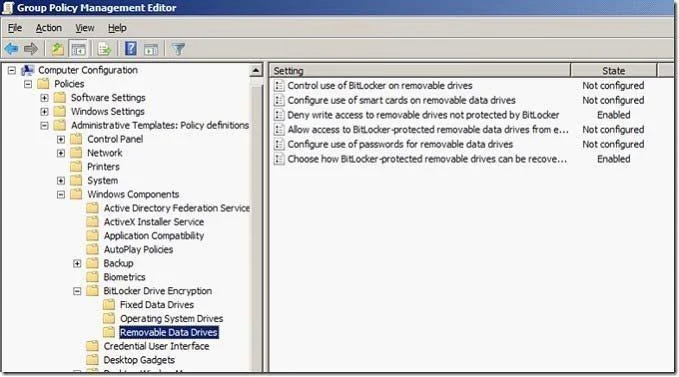
Task: Click Not configured state of Control use row
Action: (613, 86)
